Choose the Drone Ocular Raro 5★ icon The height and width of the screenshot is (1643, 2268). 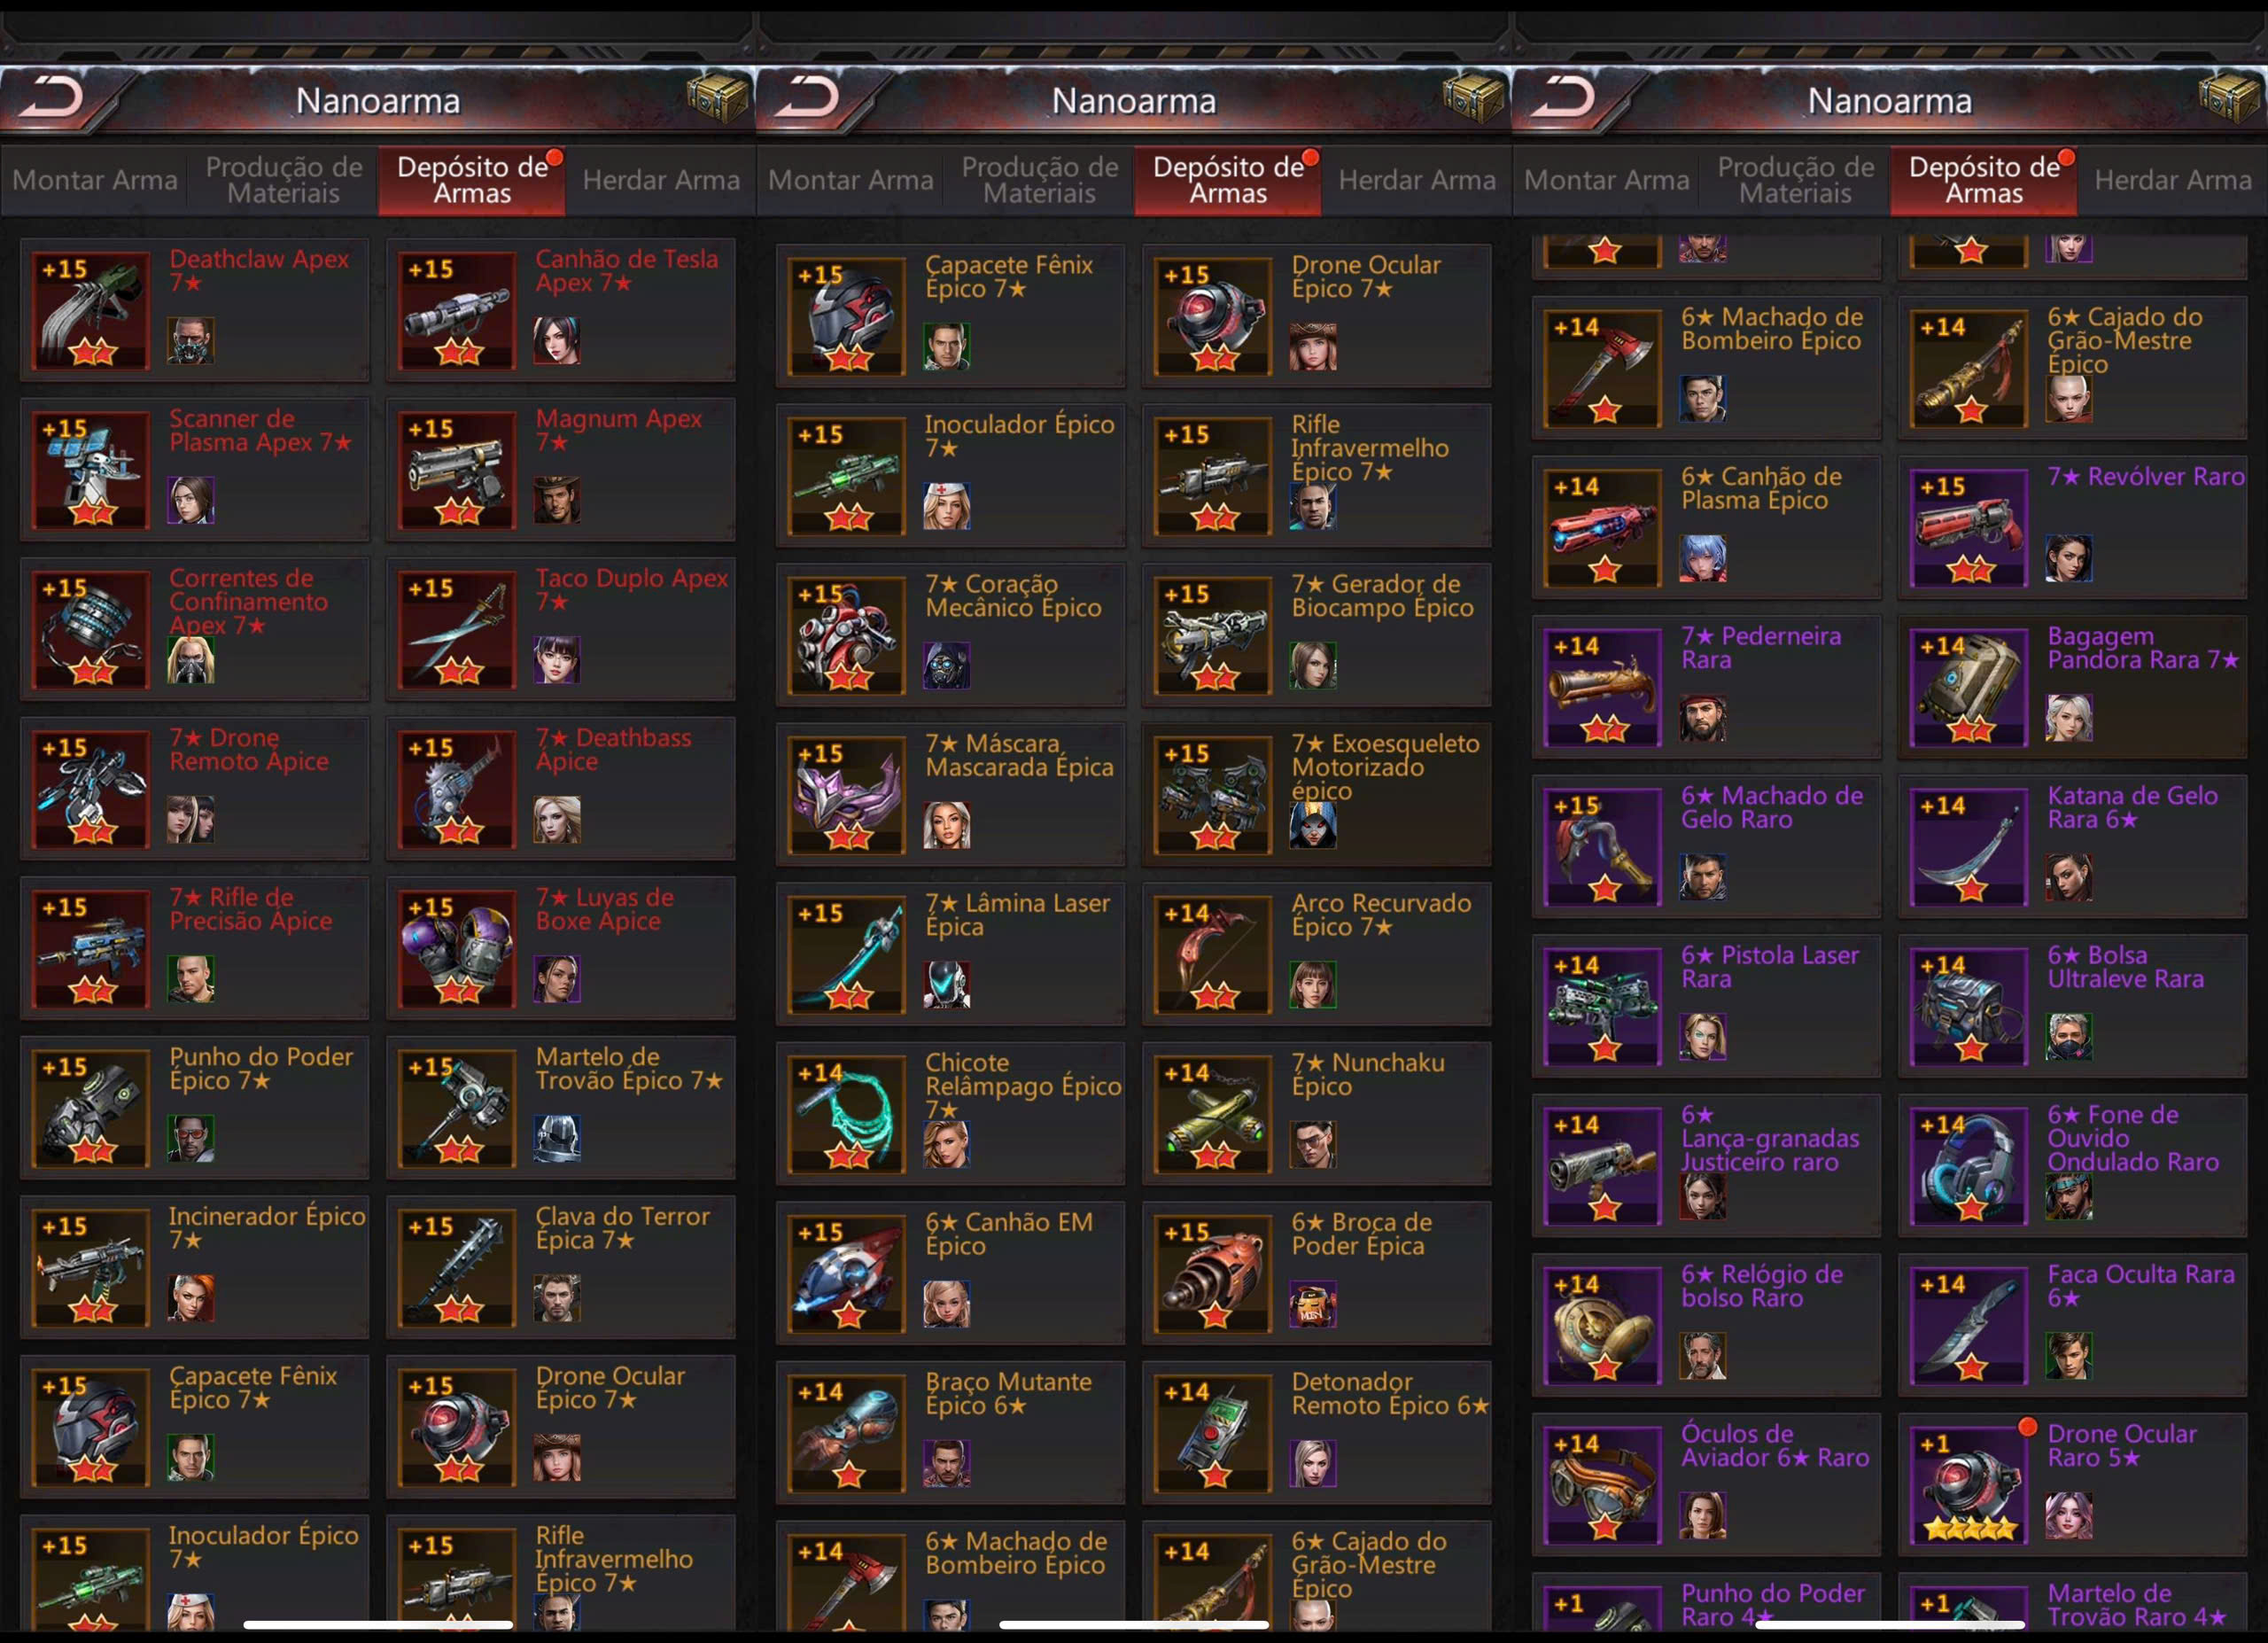click(x=1969, y=1485)
